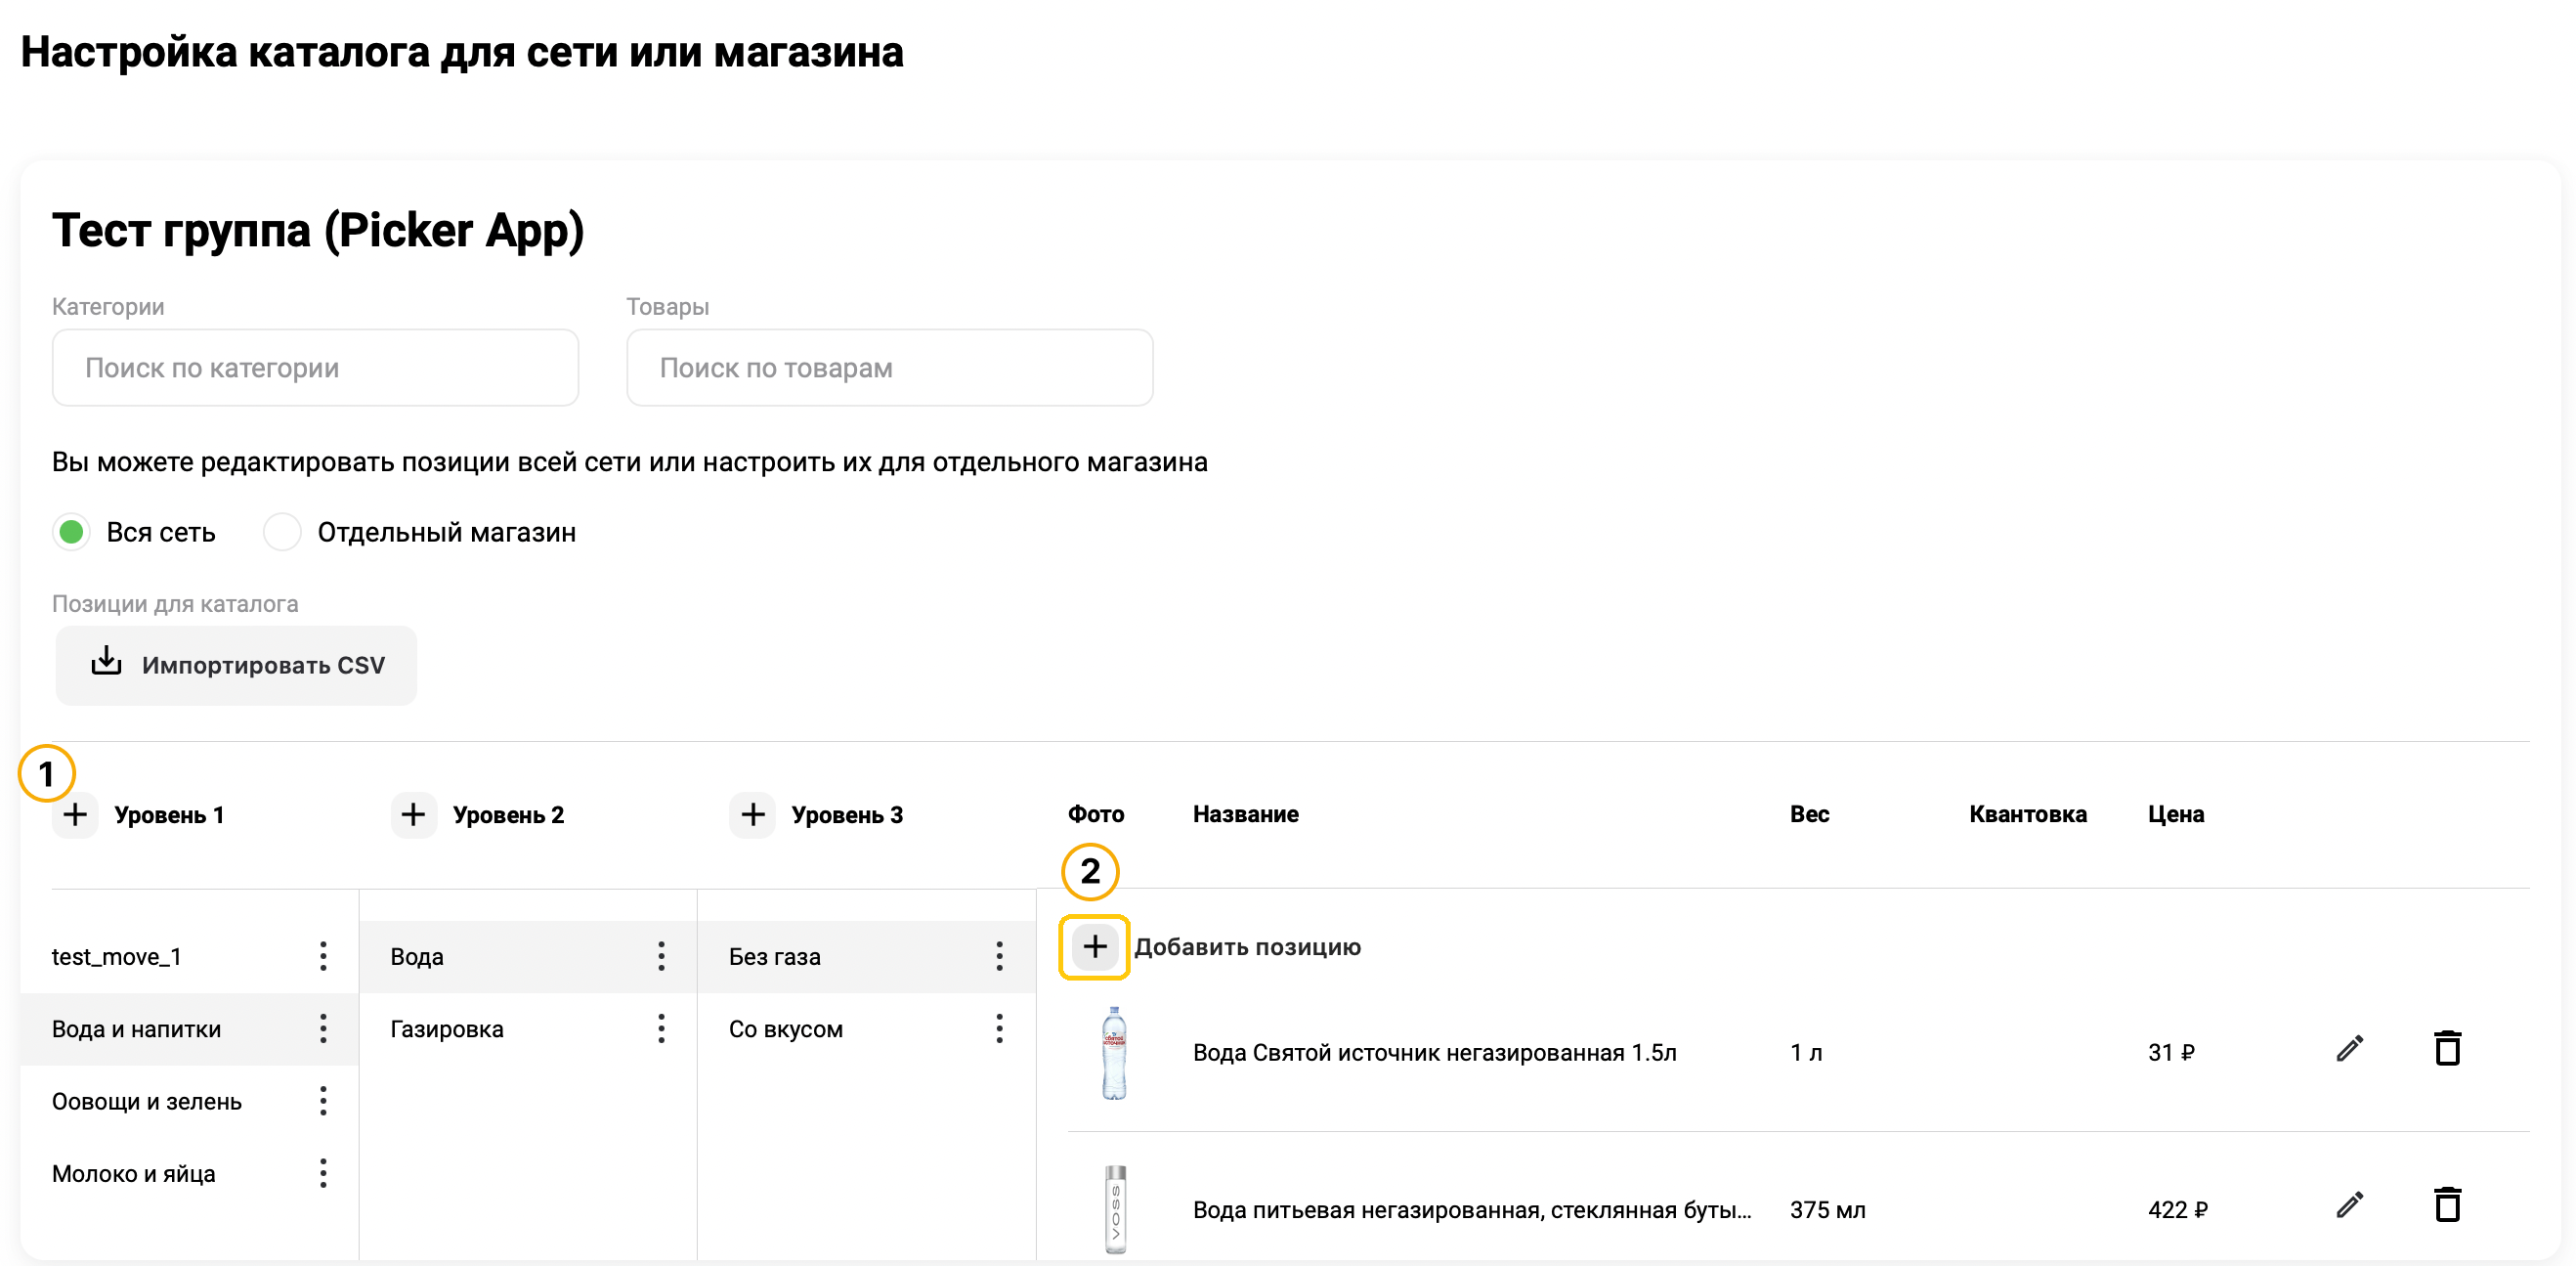The width and height of the screenshot is (2576, 1266).
Task: Add a new Уровень 3 category
Action: click(x=752, y=814)
